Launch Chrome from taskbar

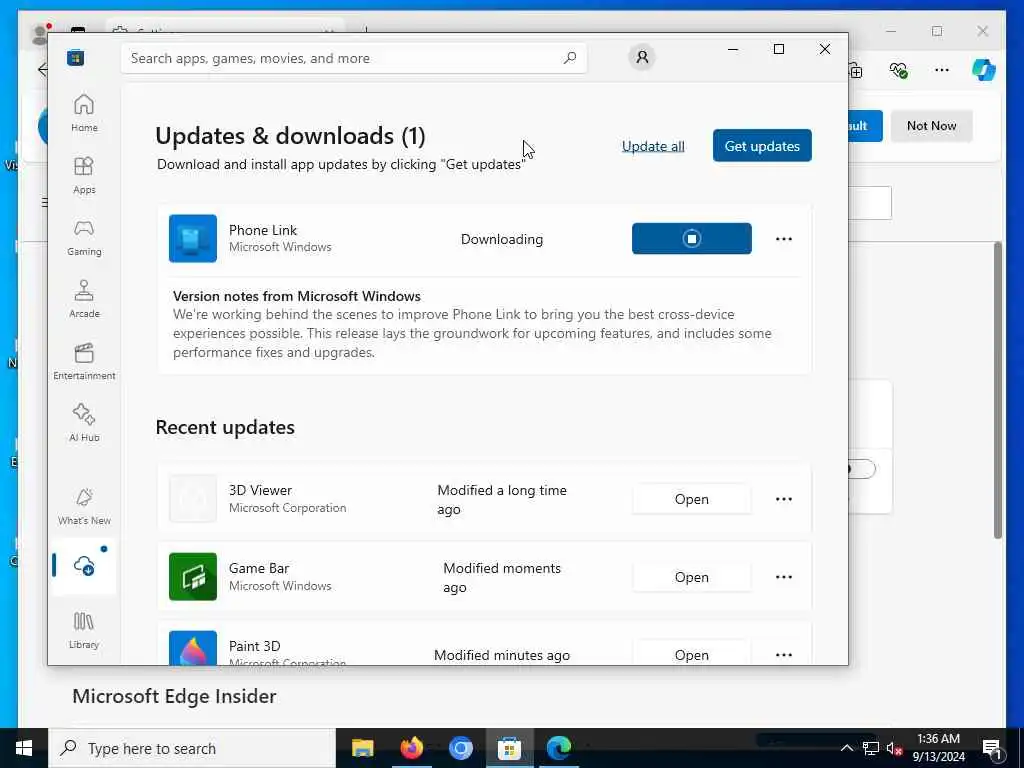point(460,748)
